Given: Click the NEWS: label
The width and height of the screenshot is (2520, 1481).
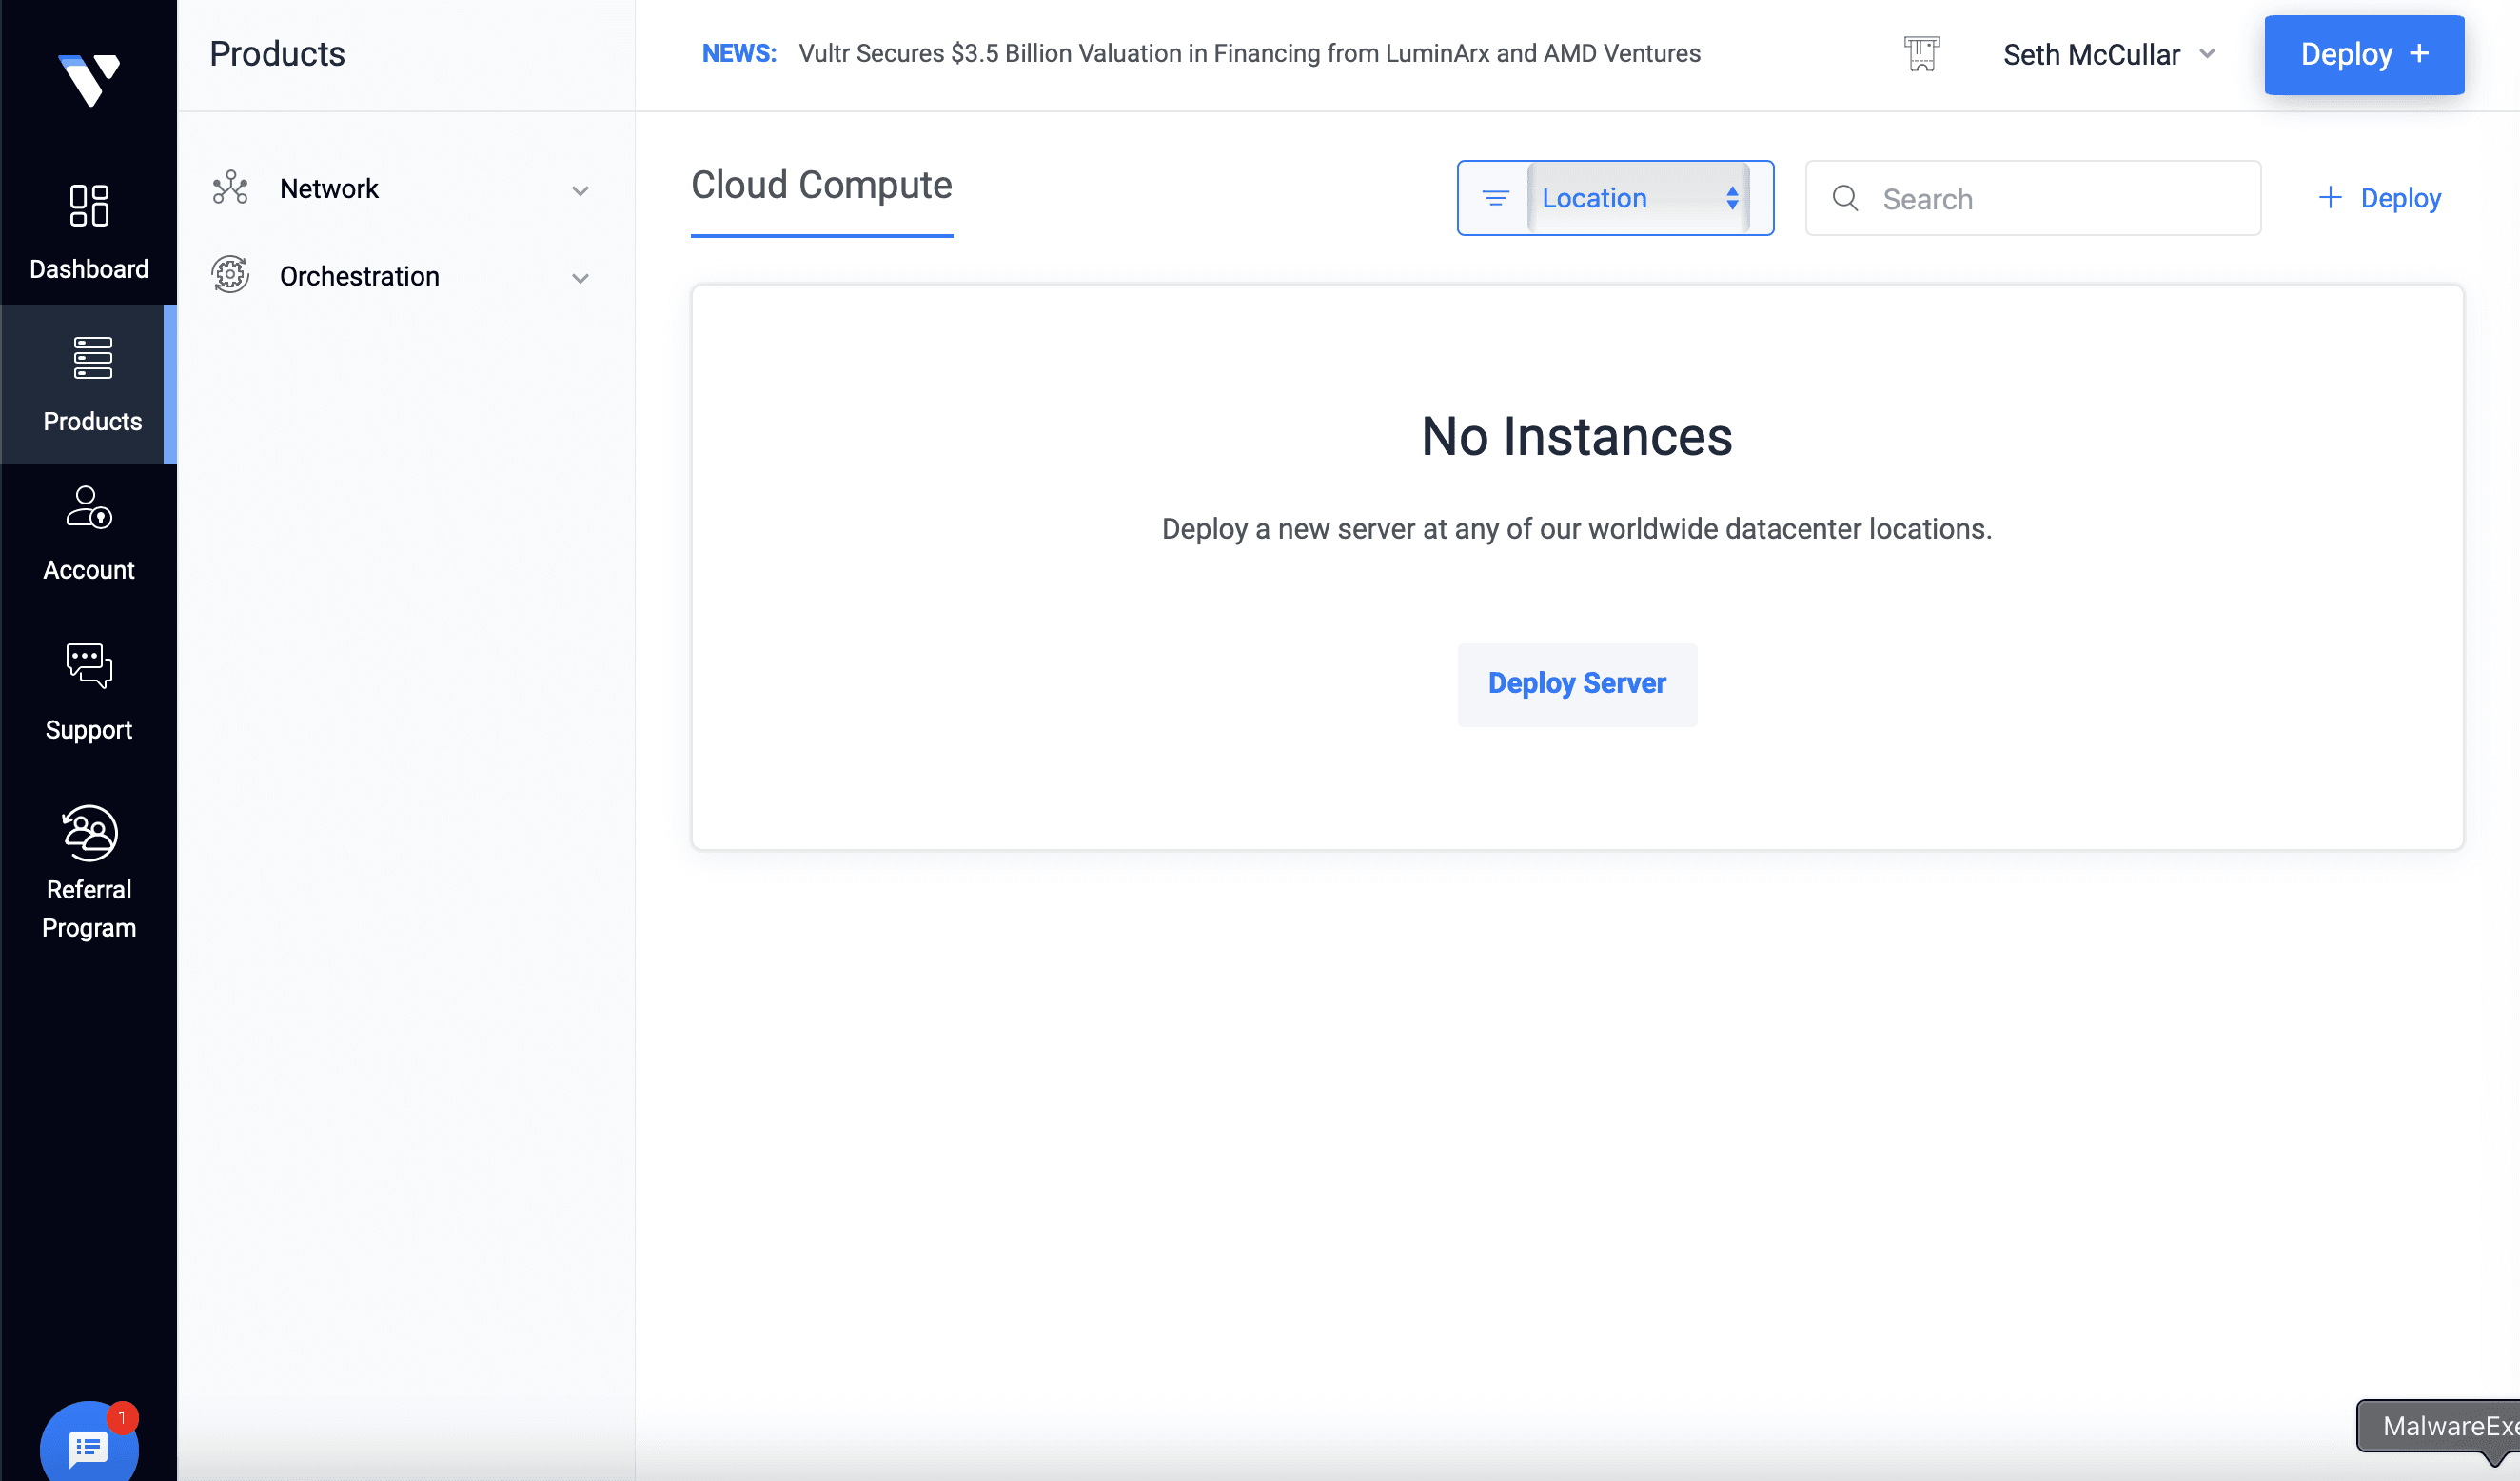Looking at the screenshot, I should click(738, 53).
